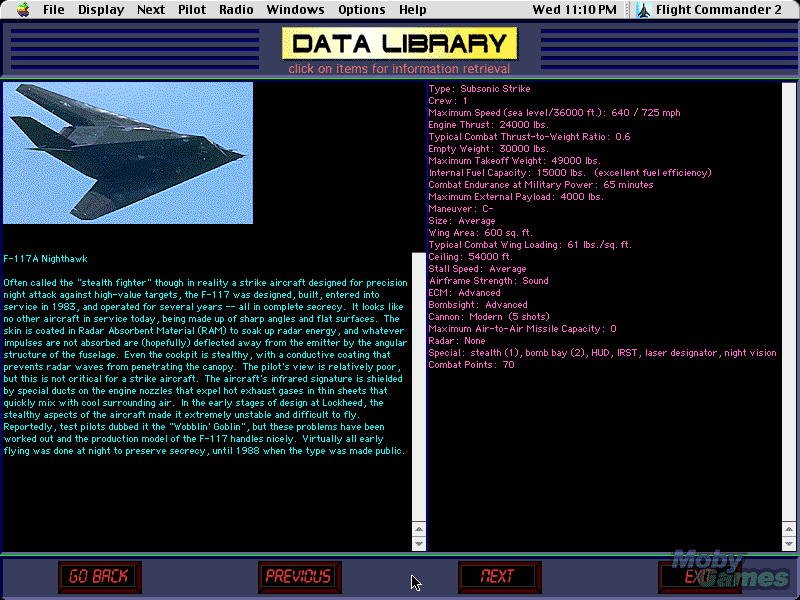Click the 'Typical Combat Thrust-to-Weight Ratio' line
The image size is (800, 600).
click(529, 137)
